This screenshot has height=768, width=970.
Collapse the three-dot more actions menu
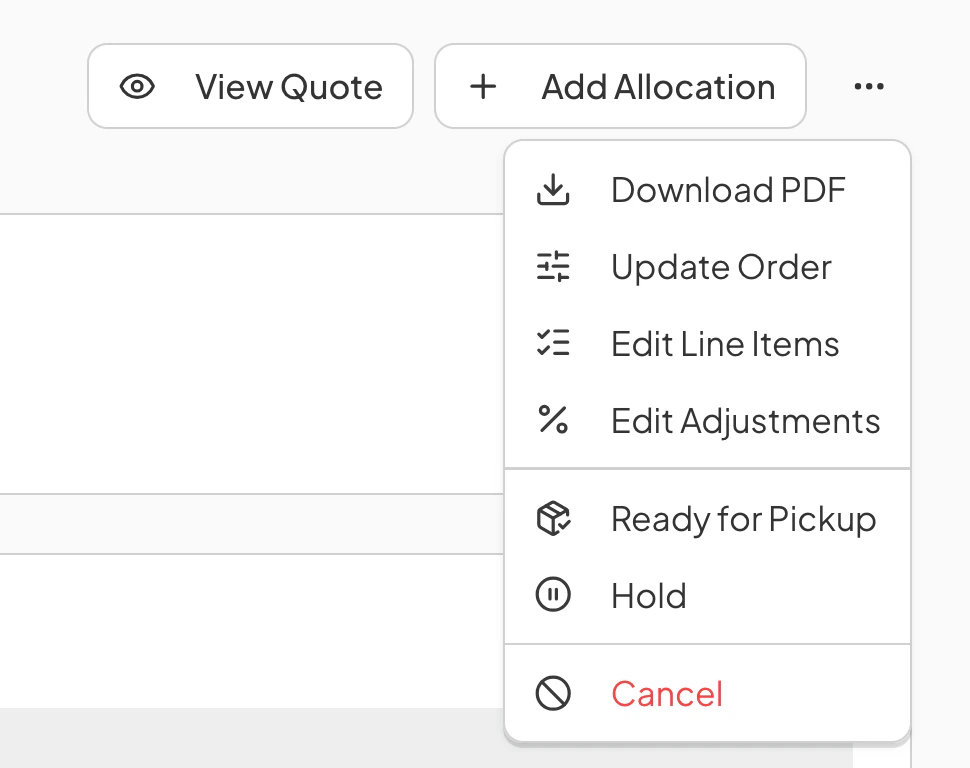tap(869, 87)
